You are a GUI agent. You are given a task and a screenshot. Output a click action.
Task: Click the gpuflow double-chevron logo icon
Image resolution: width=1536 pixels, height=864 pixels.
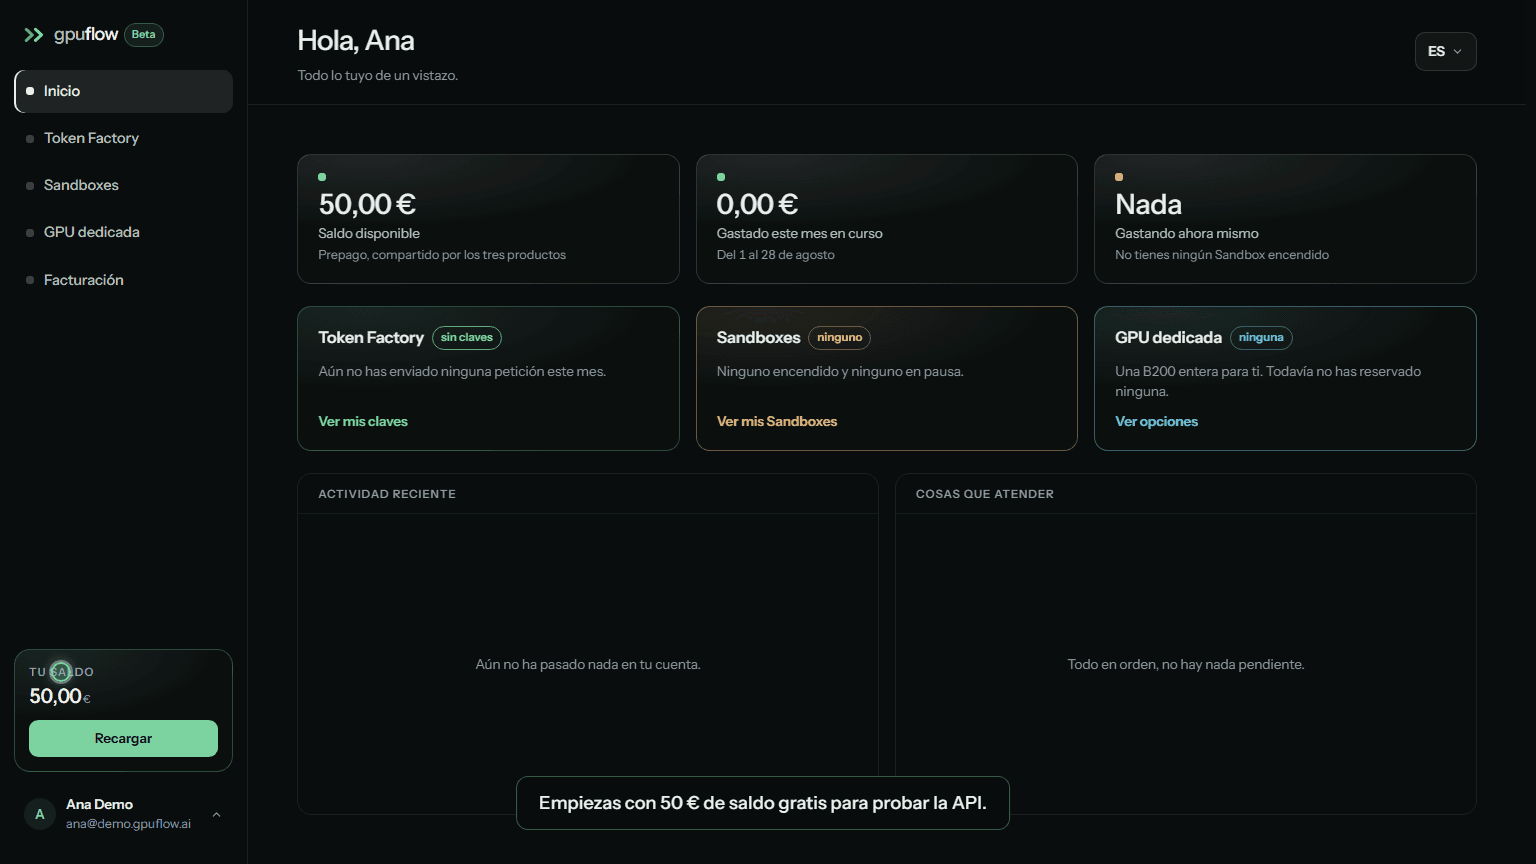[34, 35]
